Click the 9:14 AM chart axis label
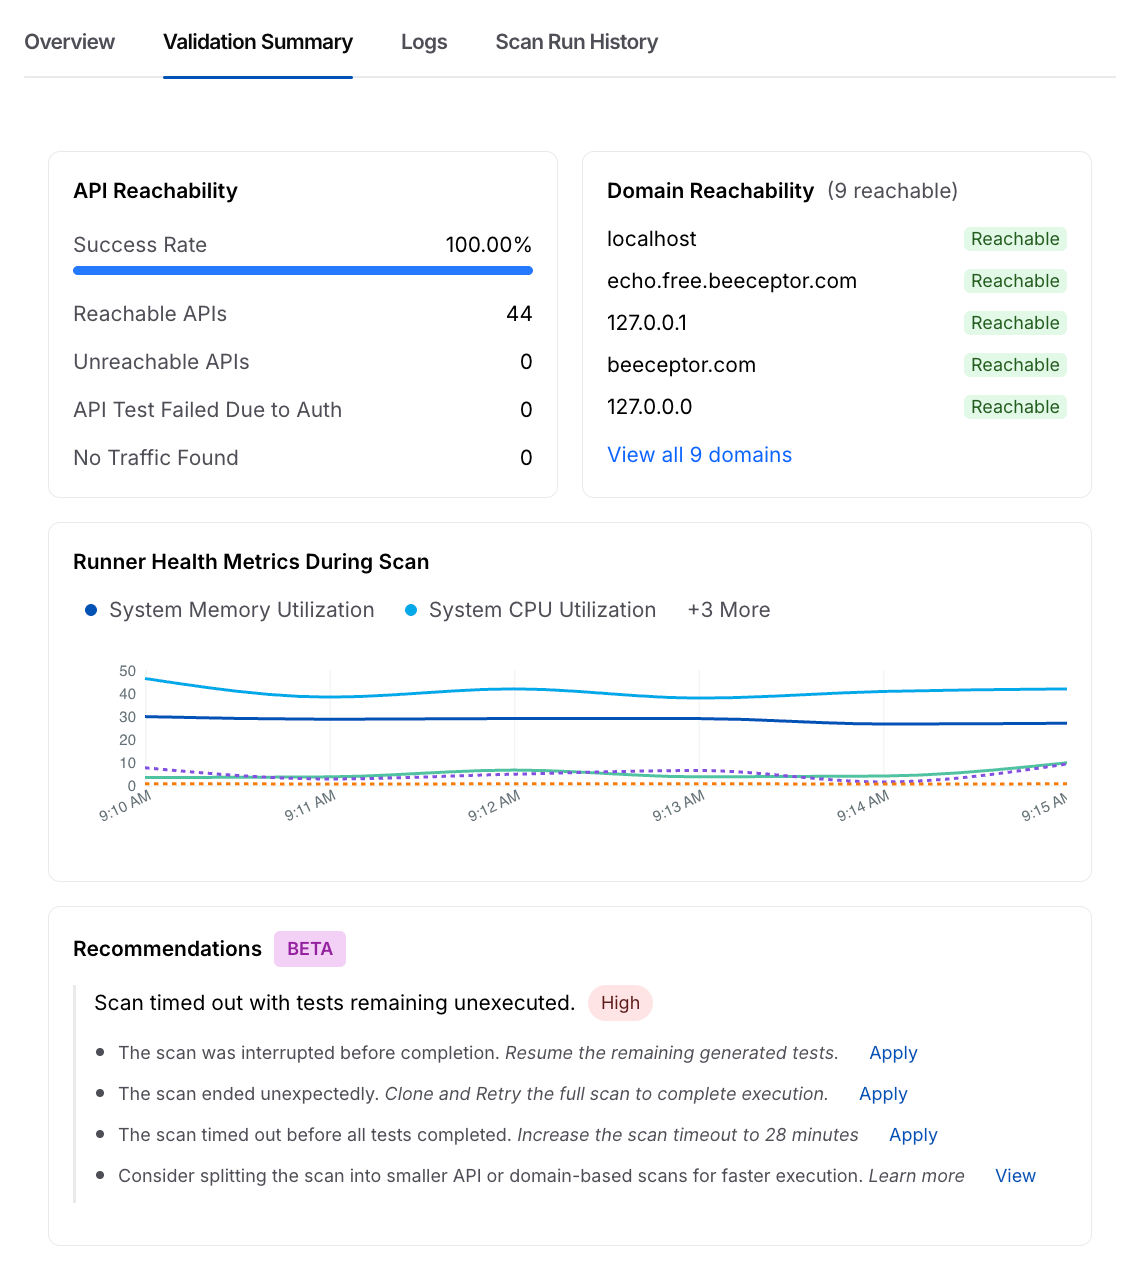Image resolution: width=1136 pixels, height=1278 pixels. [863, 806]
